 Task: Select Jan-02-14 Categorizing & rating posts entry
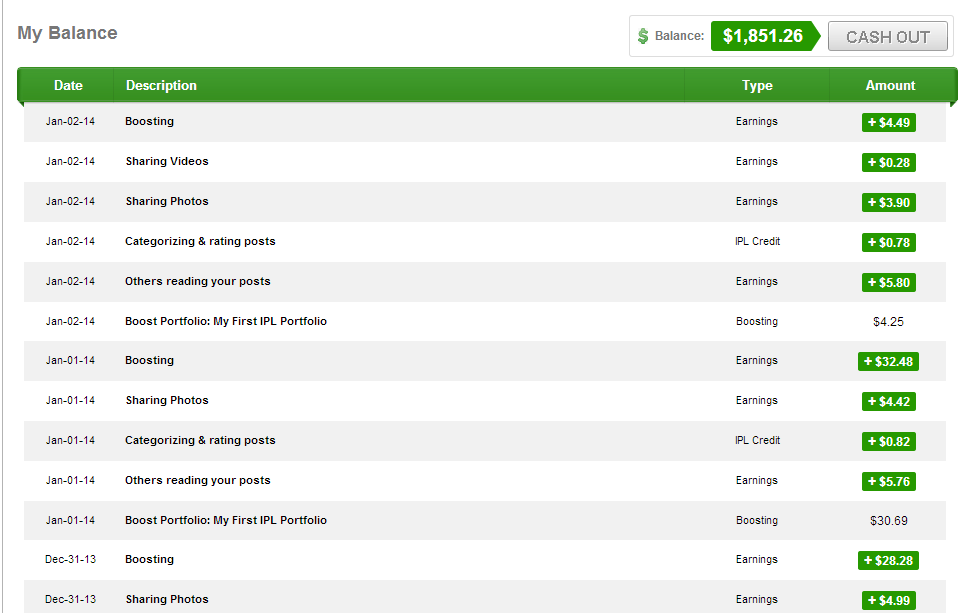tap(200, 241)
